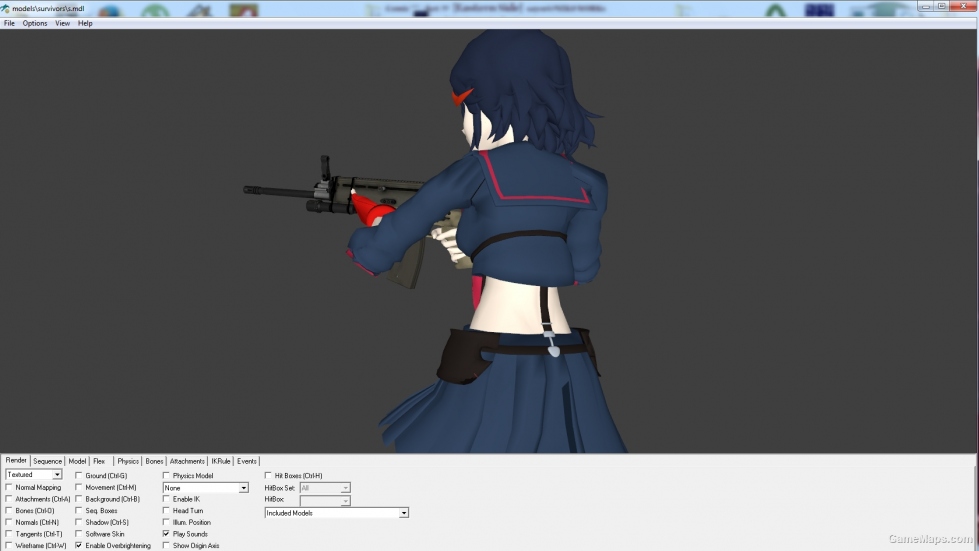Toggle Wireframe (Ctrl-W) checkbox
979x551 pixels.
tap(9, 545)
